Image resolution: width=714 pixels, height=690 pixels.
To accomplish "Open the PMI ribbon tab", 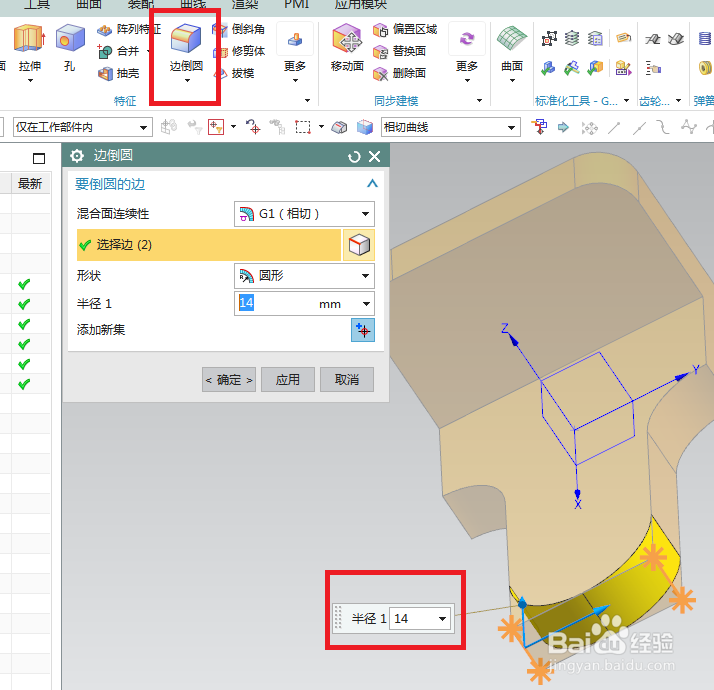I will (x=296, y=5).
